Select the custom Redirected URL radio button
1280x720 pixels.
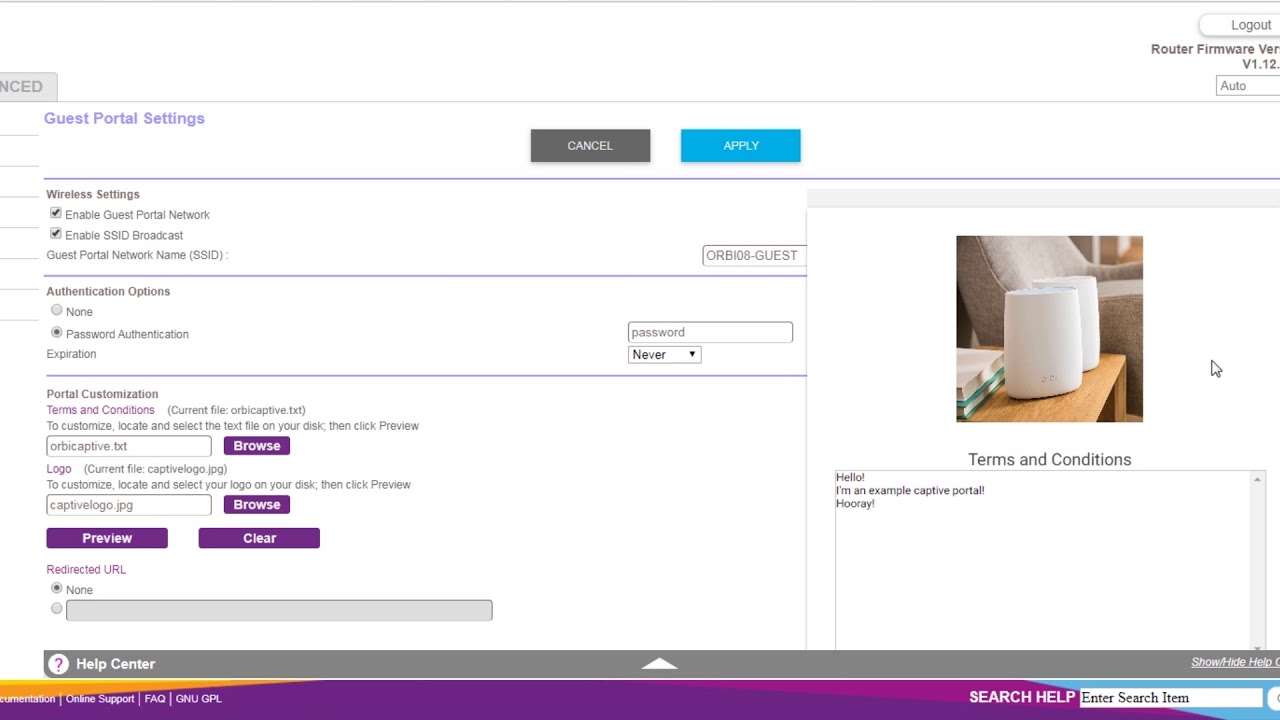tap(57, 609)
